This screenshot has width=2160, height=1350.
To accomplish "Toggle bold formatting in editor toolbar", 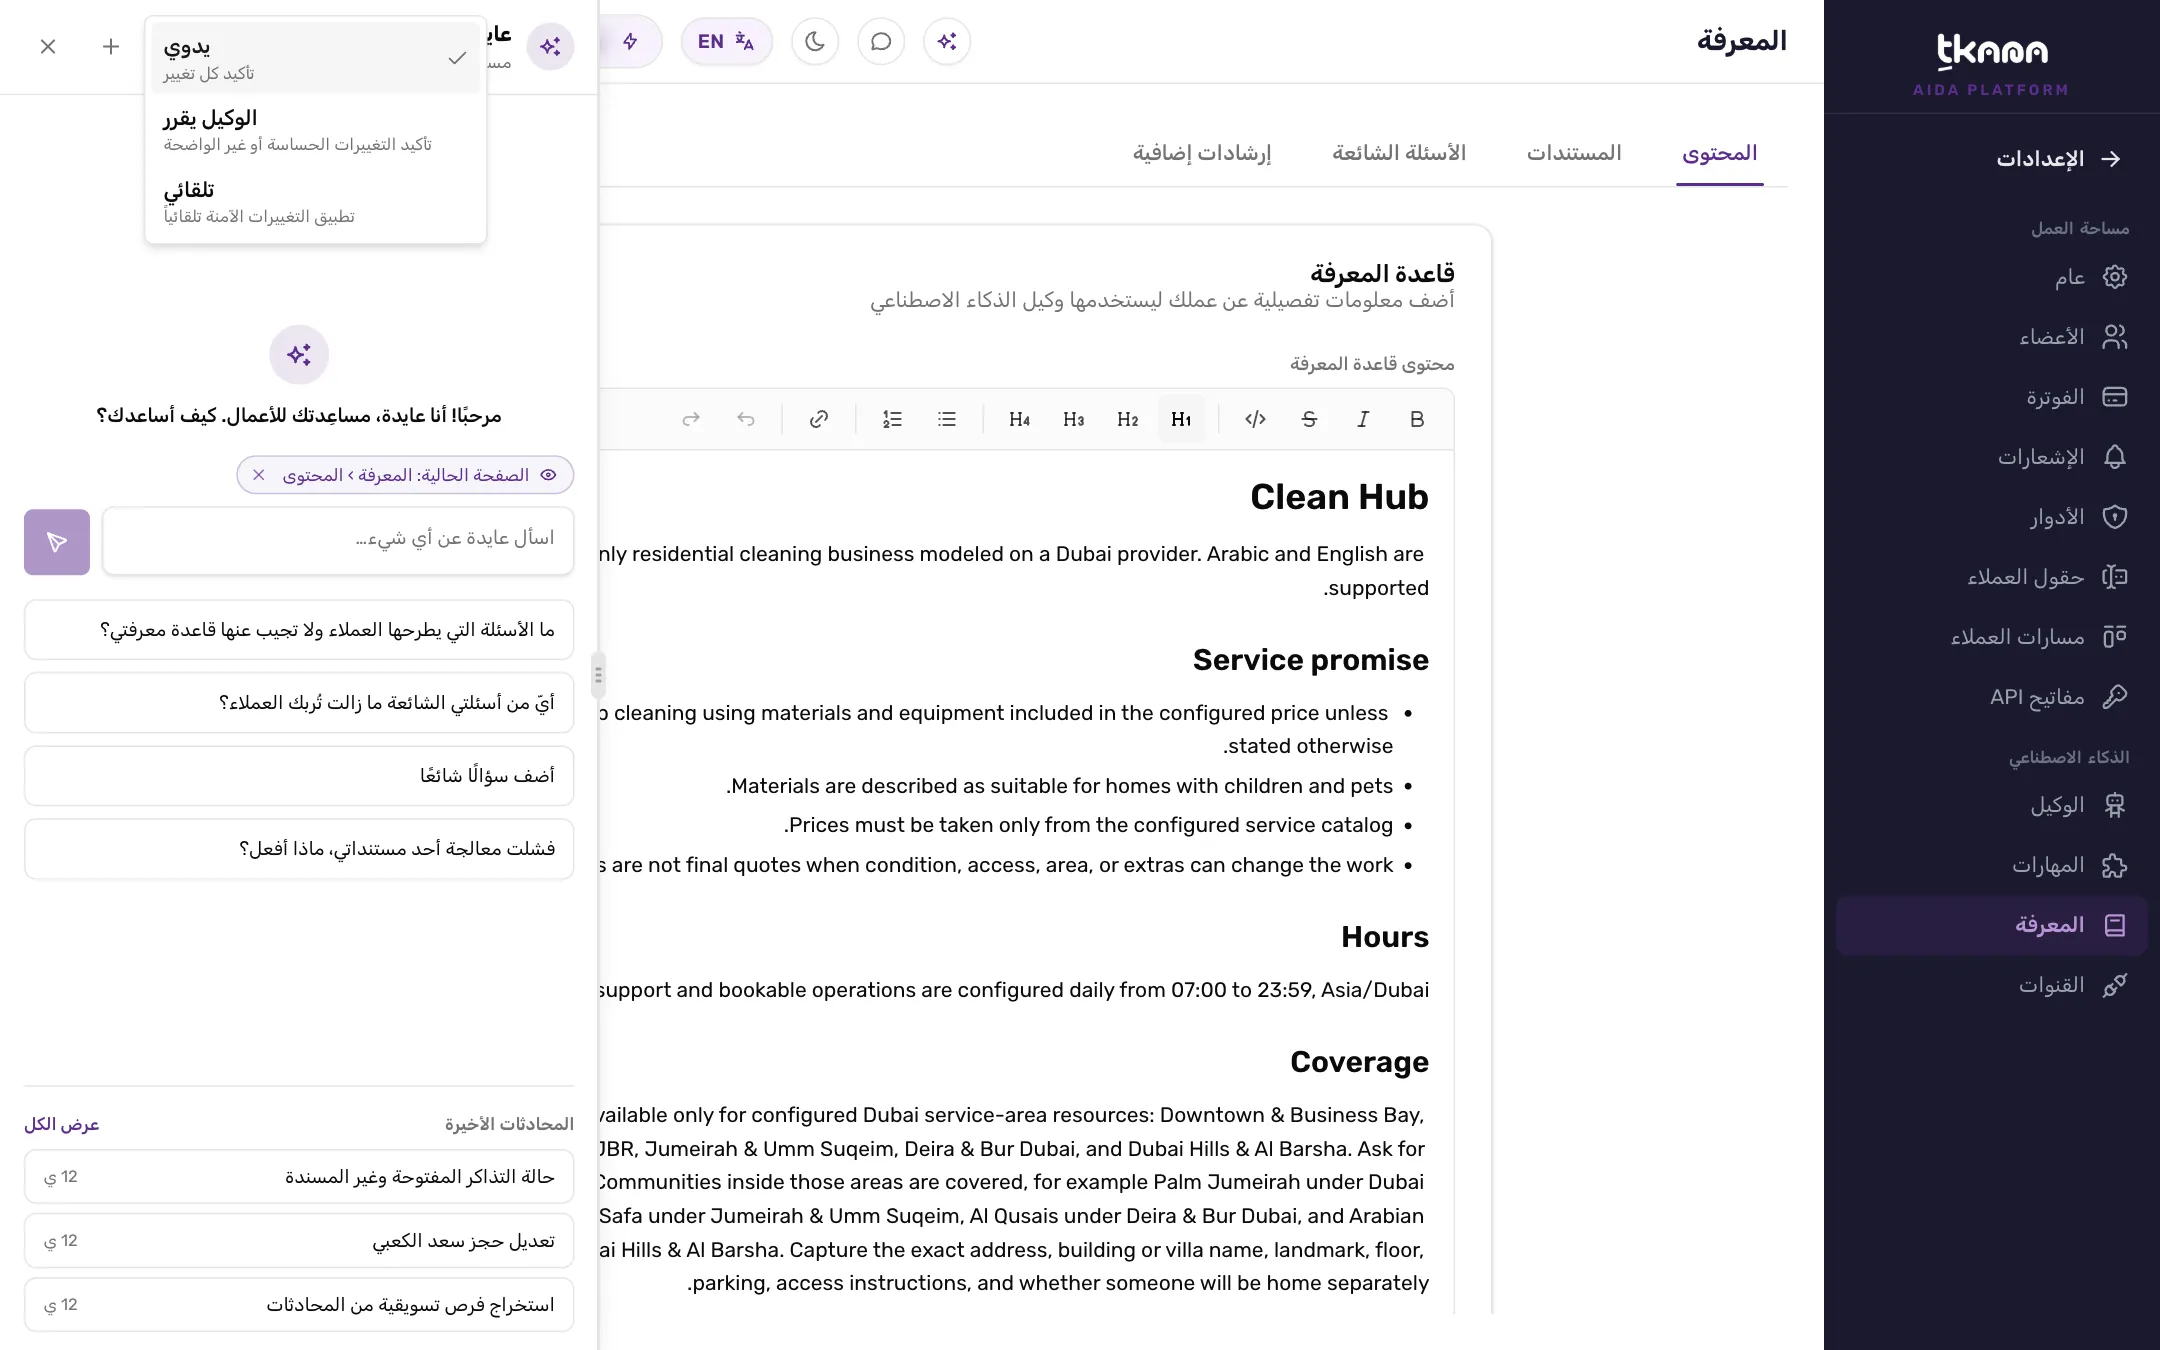I will [x=1416, y=419].
